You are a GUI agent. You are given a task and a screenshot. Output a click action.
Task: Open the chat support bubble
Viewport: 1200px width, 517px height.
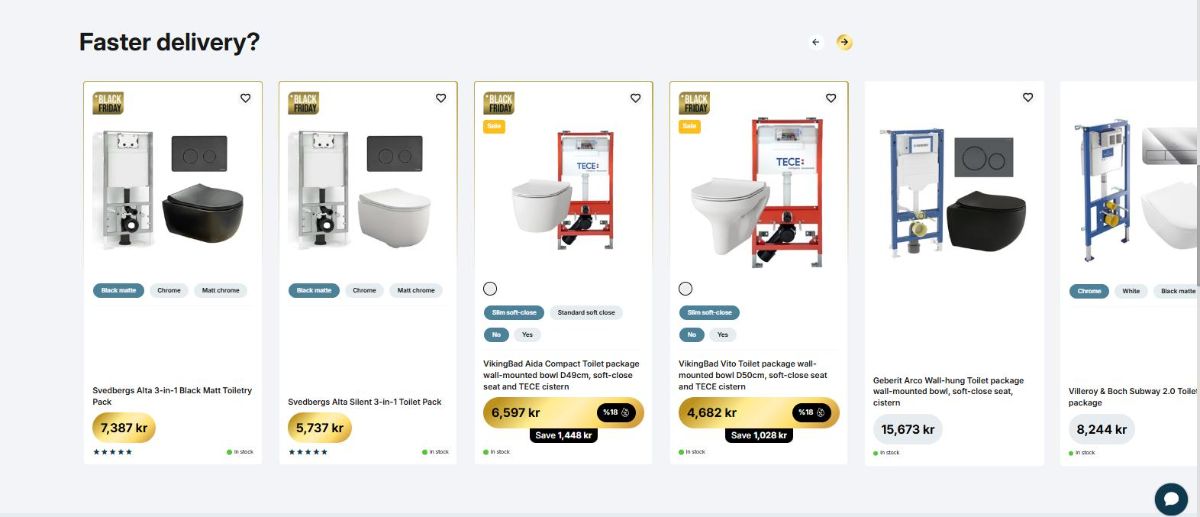[x=1171, y=499]
